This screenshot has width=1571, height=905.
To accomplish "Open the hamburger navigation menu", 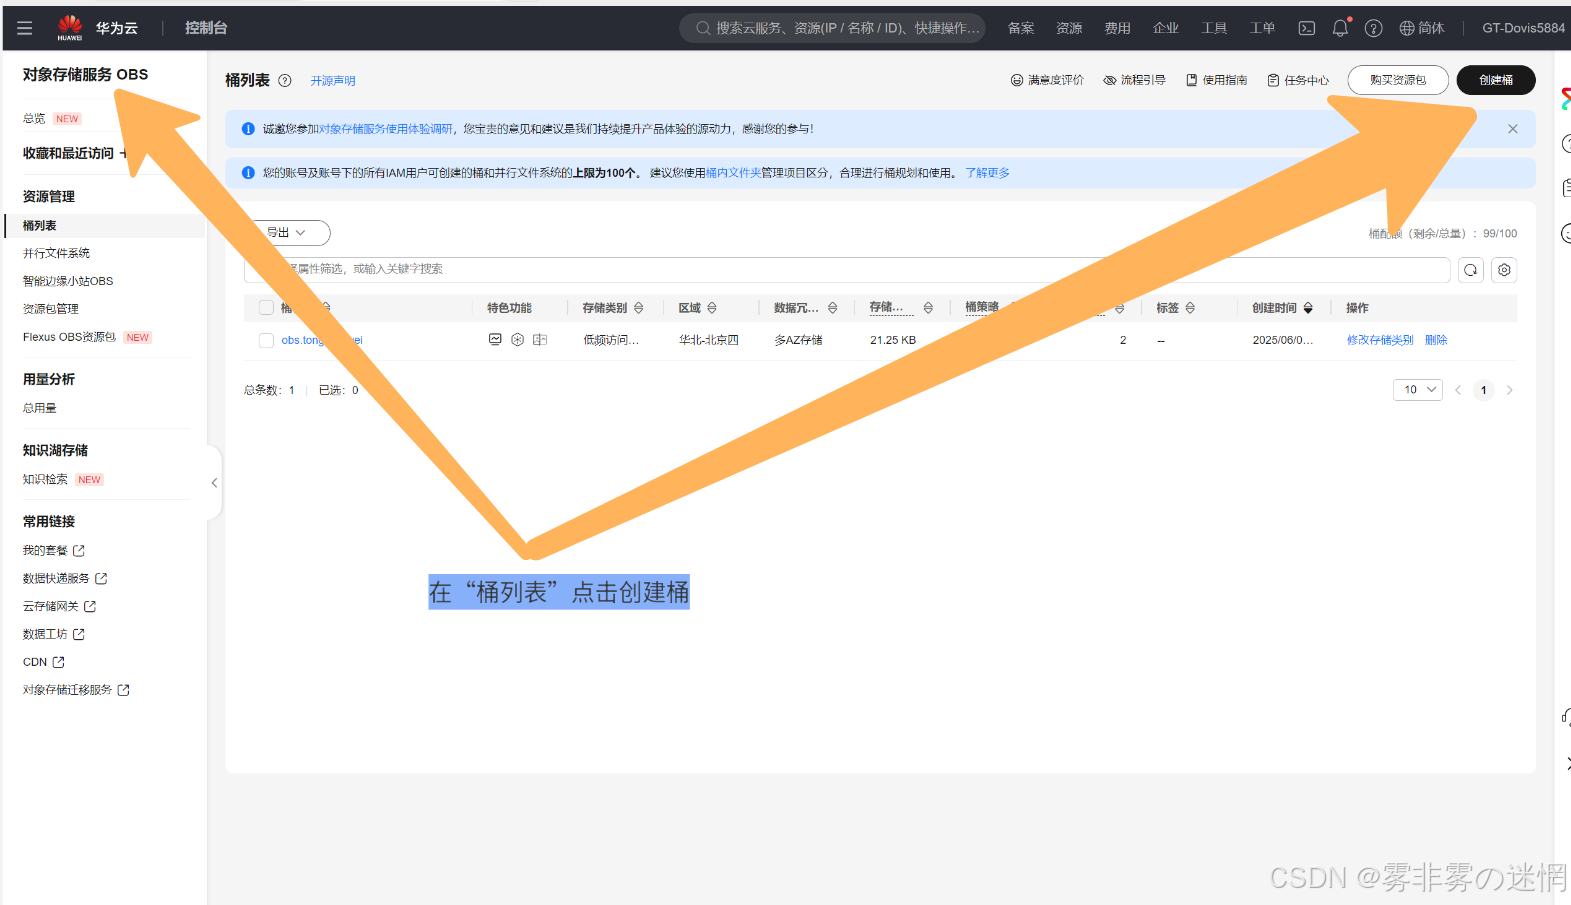I will coord(25,28).
